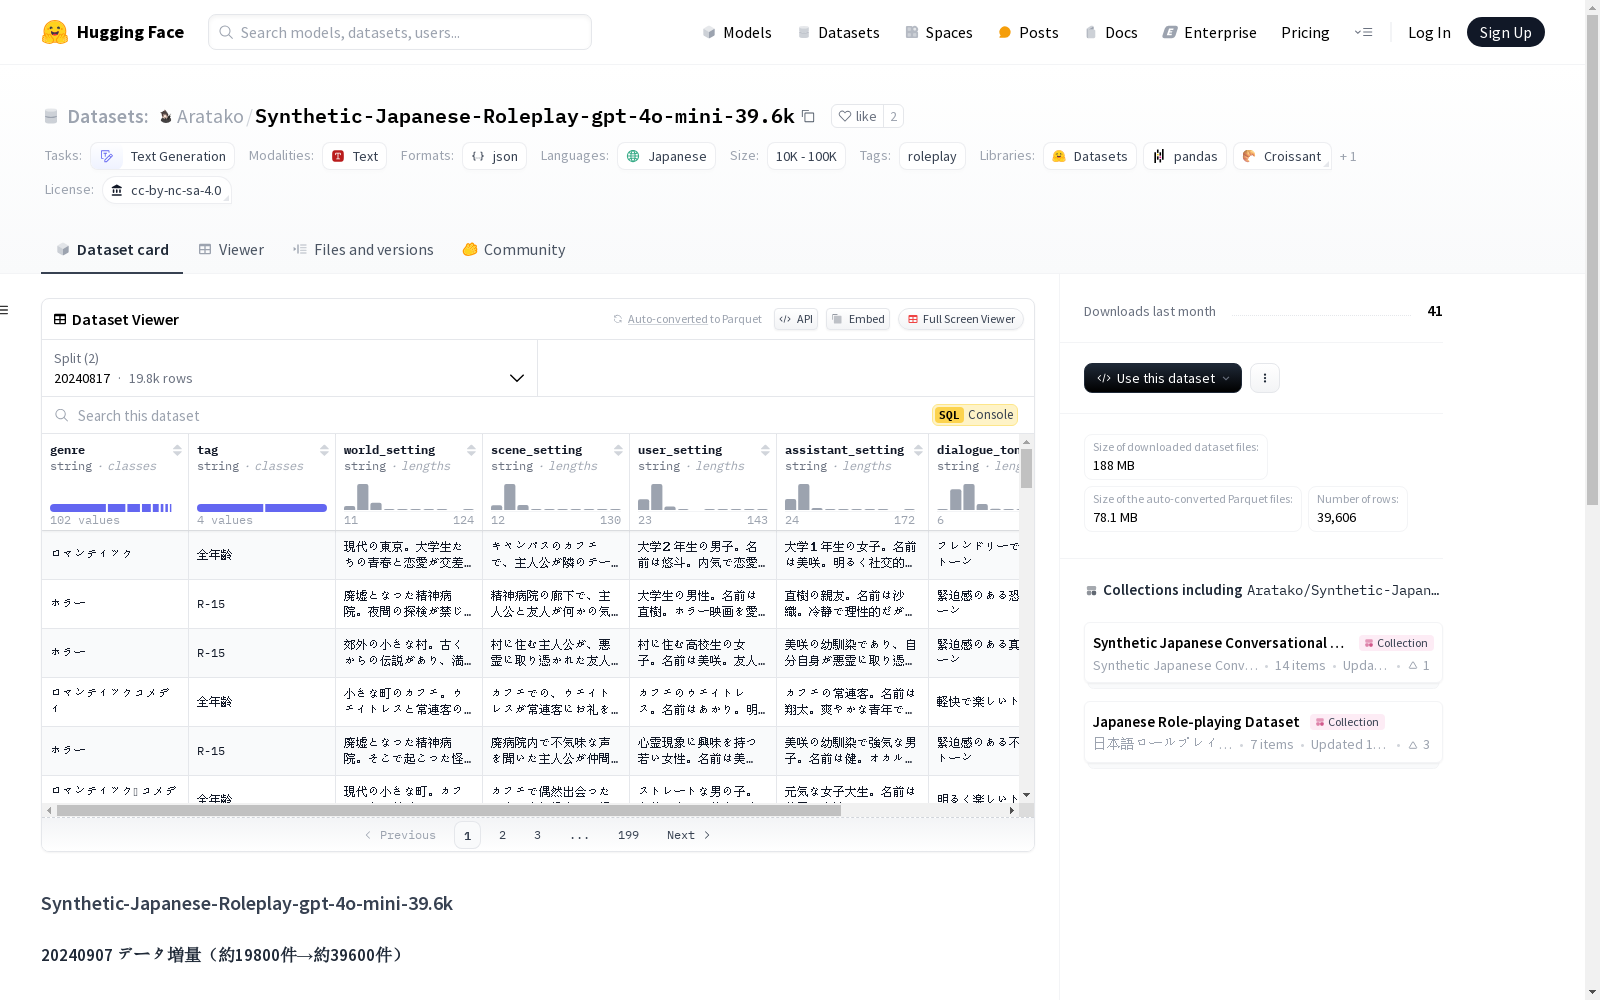Click the heart like button
Image resolution: width=1600 pixels, height=1000 pixels.
858,116
